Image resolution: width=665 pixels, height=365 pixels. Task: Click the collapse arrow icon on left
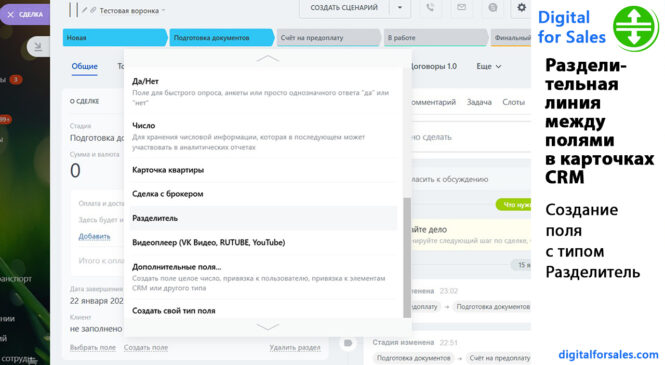click(38, 47)
